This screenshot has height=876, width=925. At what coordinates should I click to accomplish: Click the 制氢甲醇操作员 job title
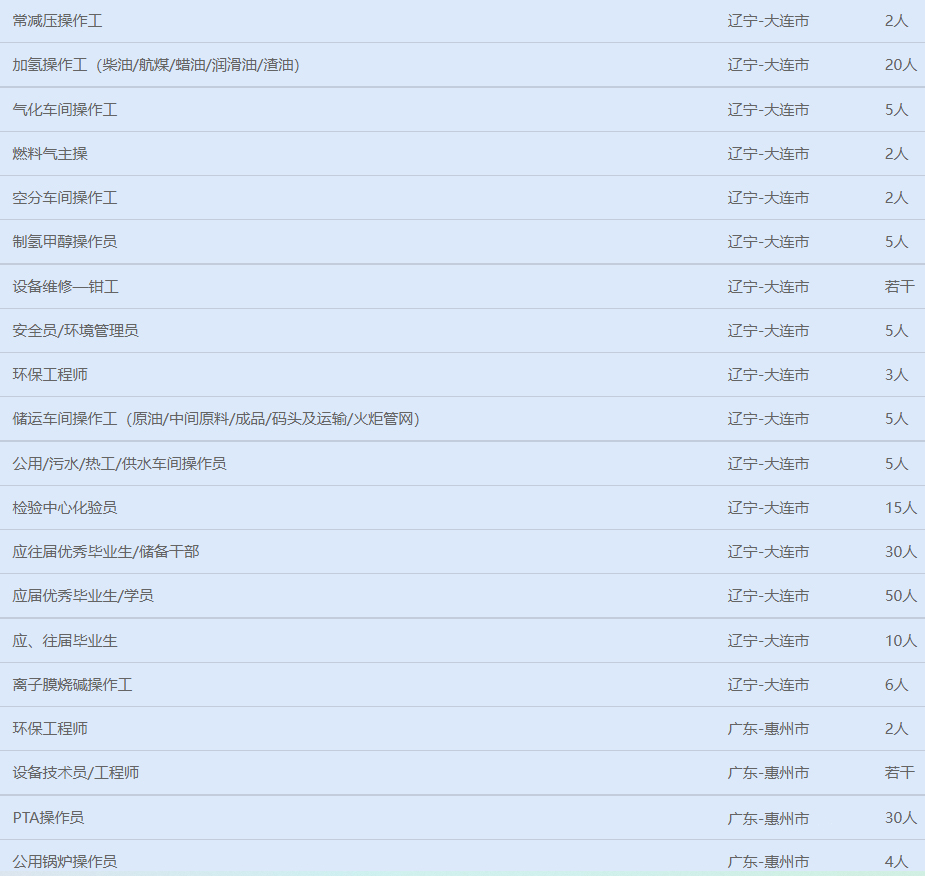click(65, 242)
